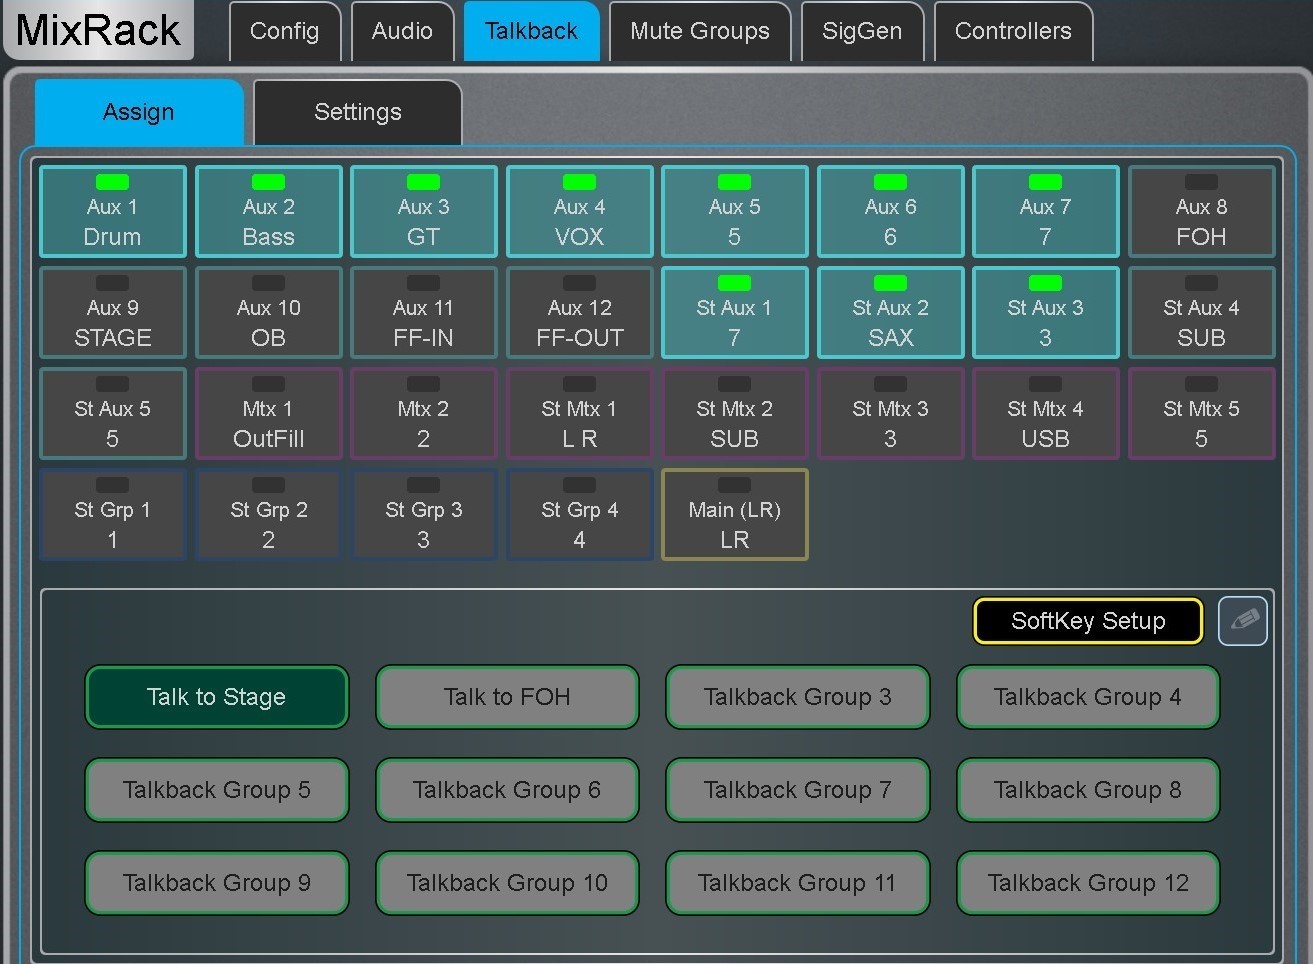The width and height of the screenshot is (1313, 964).
Task: Enable Aux 9 STAGE talkback assignment
Action: pyautogui.click(x=112, y=313)
